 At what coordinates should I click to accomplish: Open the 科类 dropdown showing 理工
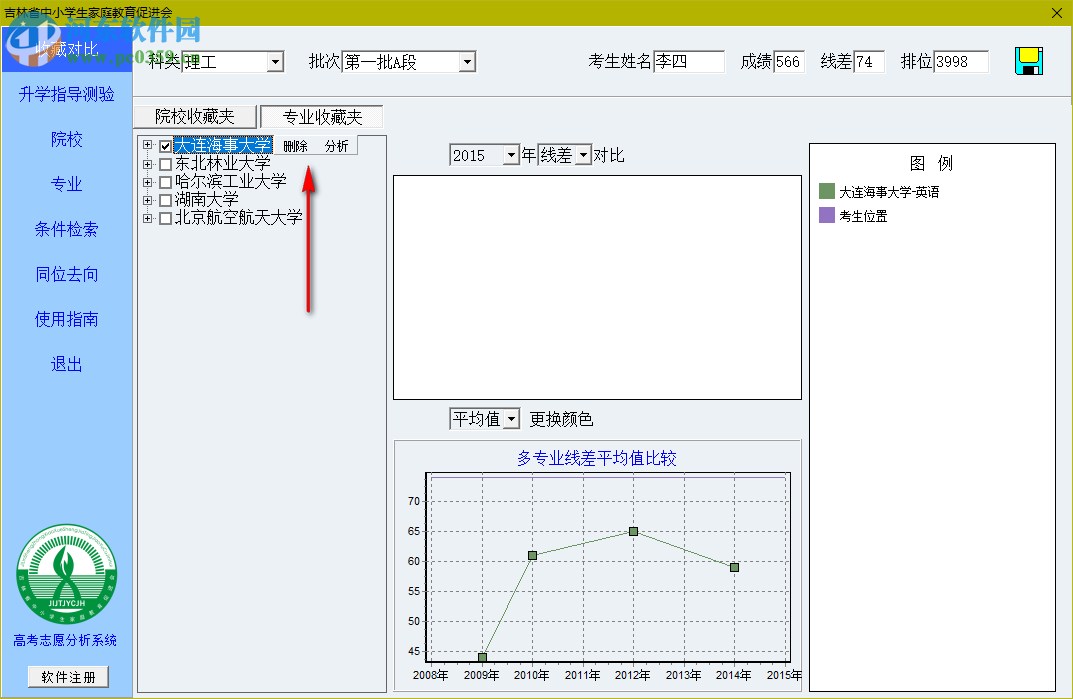coord(274,61)
